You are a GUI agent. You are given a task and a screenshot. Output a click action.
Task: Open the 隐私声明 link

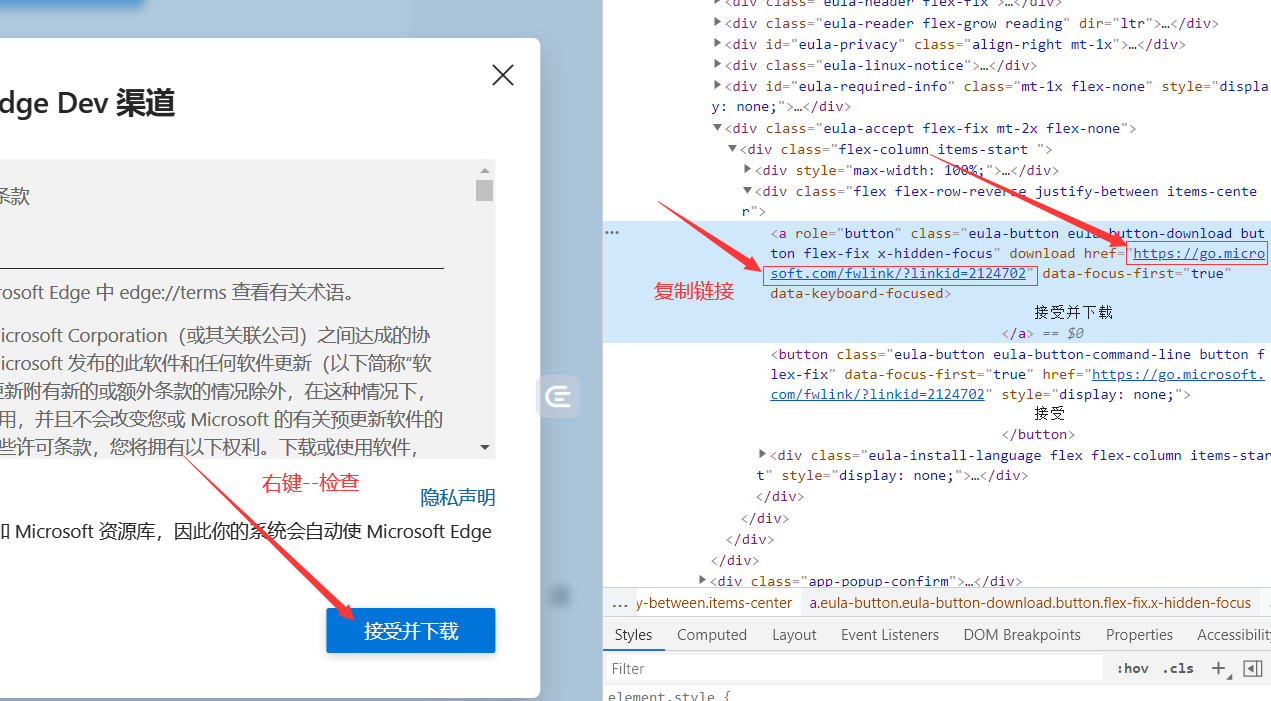[458, 497]
